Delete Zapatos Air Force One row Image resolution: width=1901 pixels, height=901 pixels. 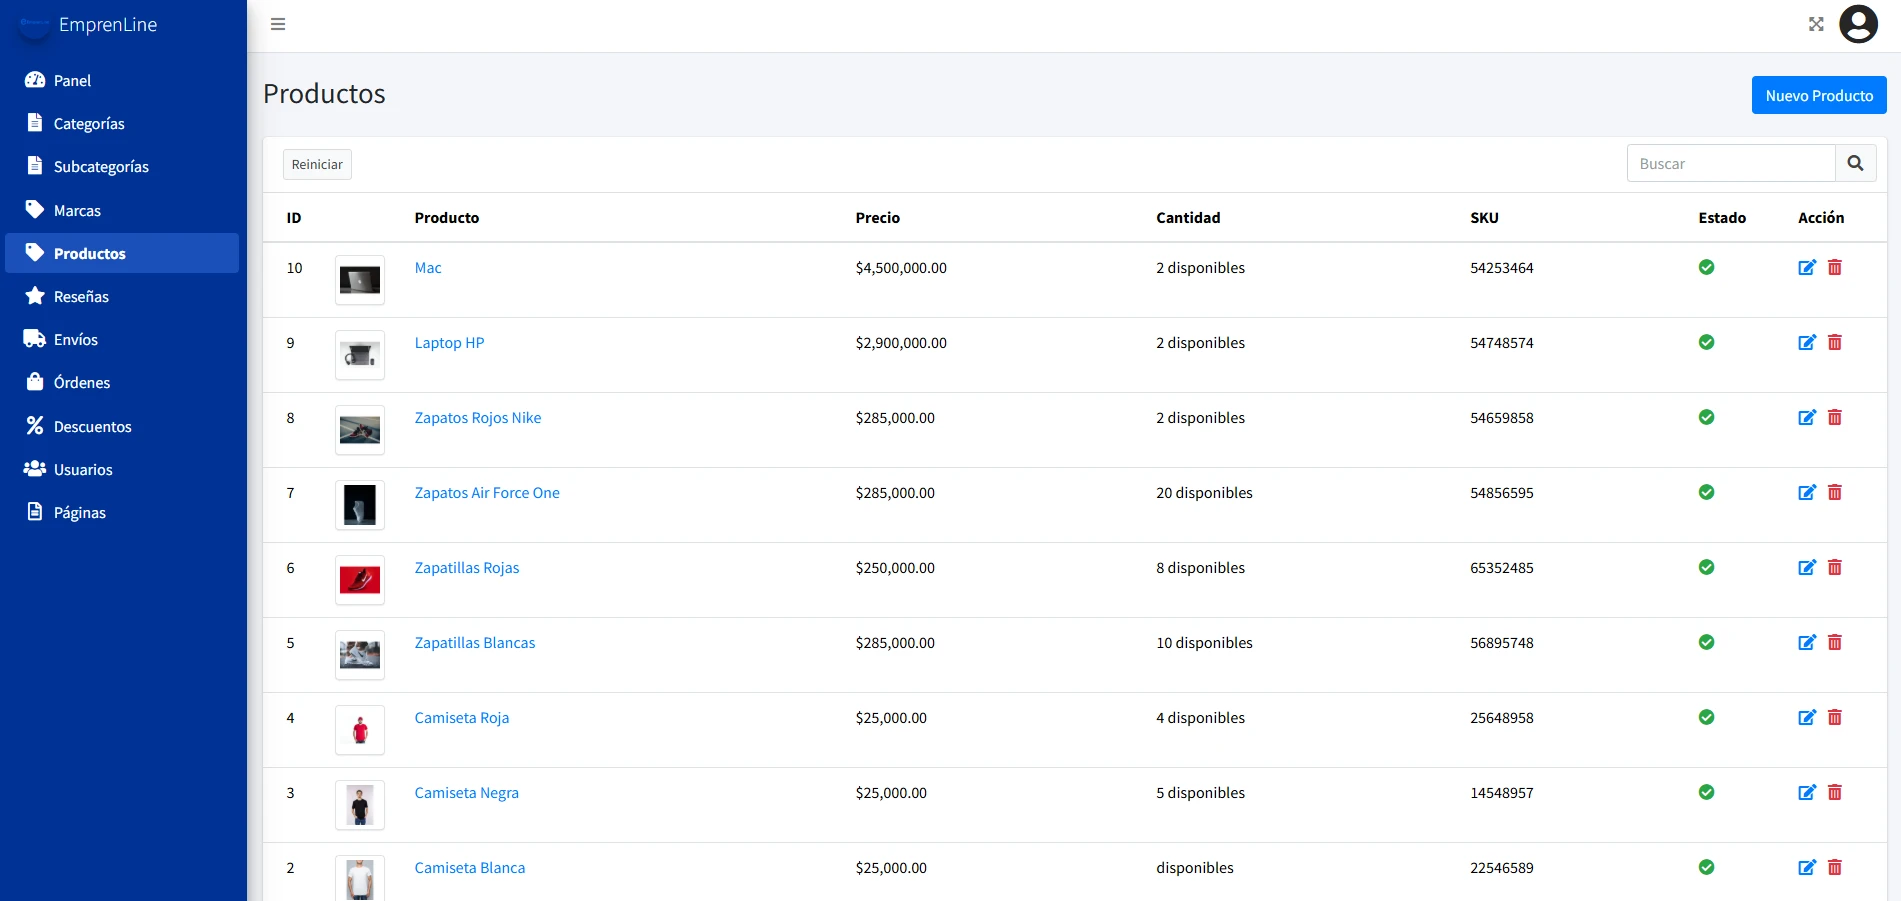1835,492
